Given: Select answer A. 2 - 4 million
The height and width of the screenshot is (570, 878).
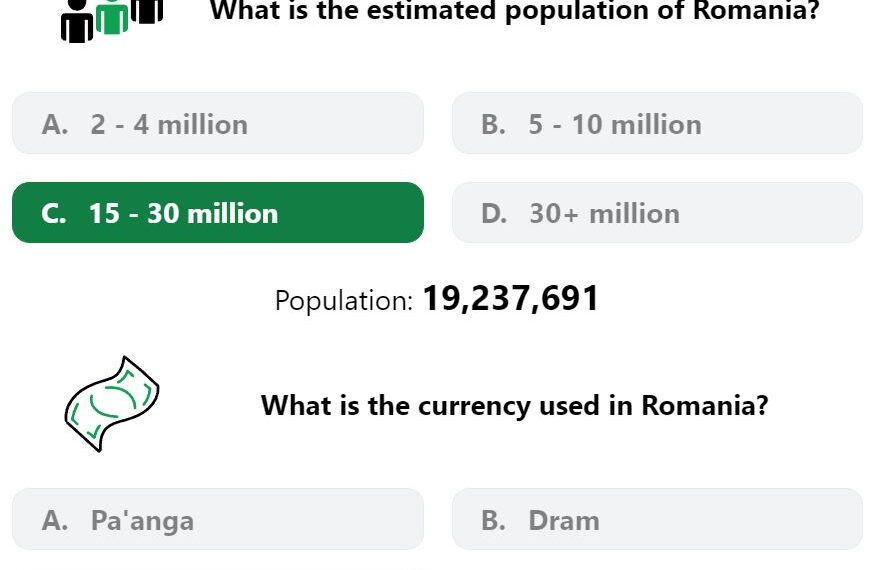Looking at the screenshot, I should 218,123.
